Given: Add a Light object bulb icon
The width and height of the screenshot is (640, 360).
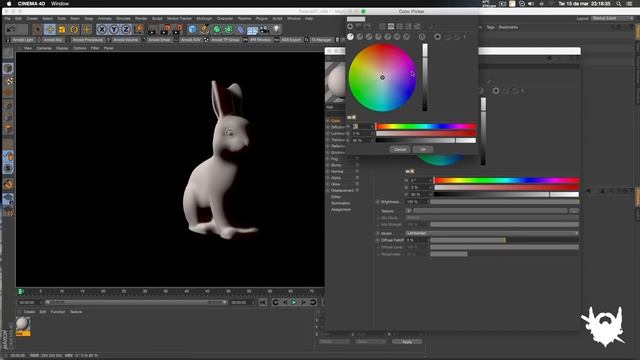Looking at the screenshot, I should coord(276,29).
